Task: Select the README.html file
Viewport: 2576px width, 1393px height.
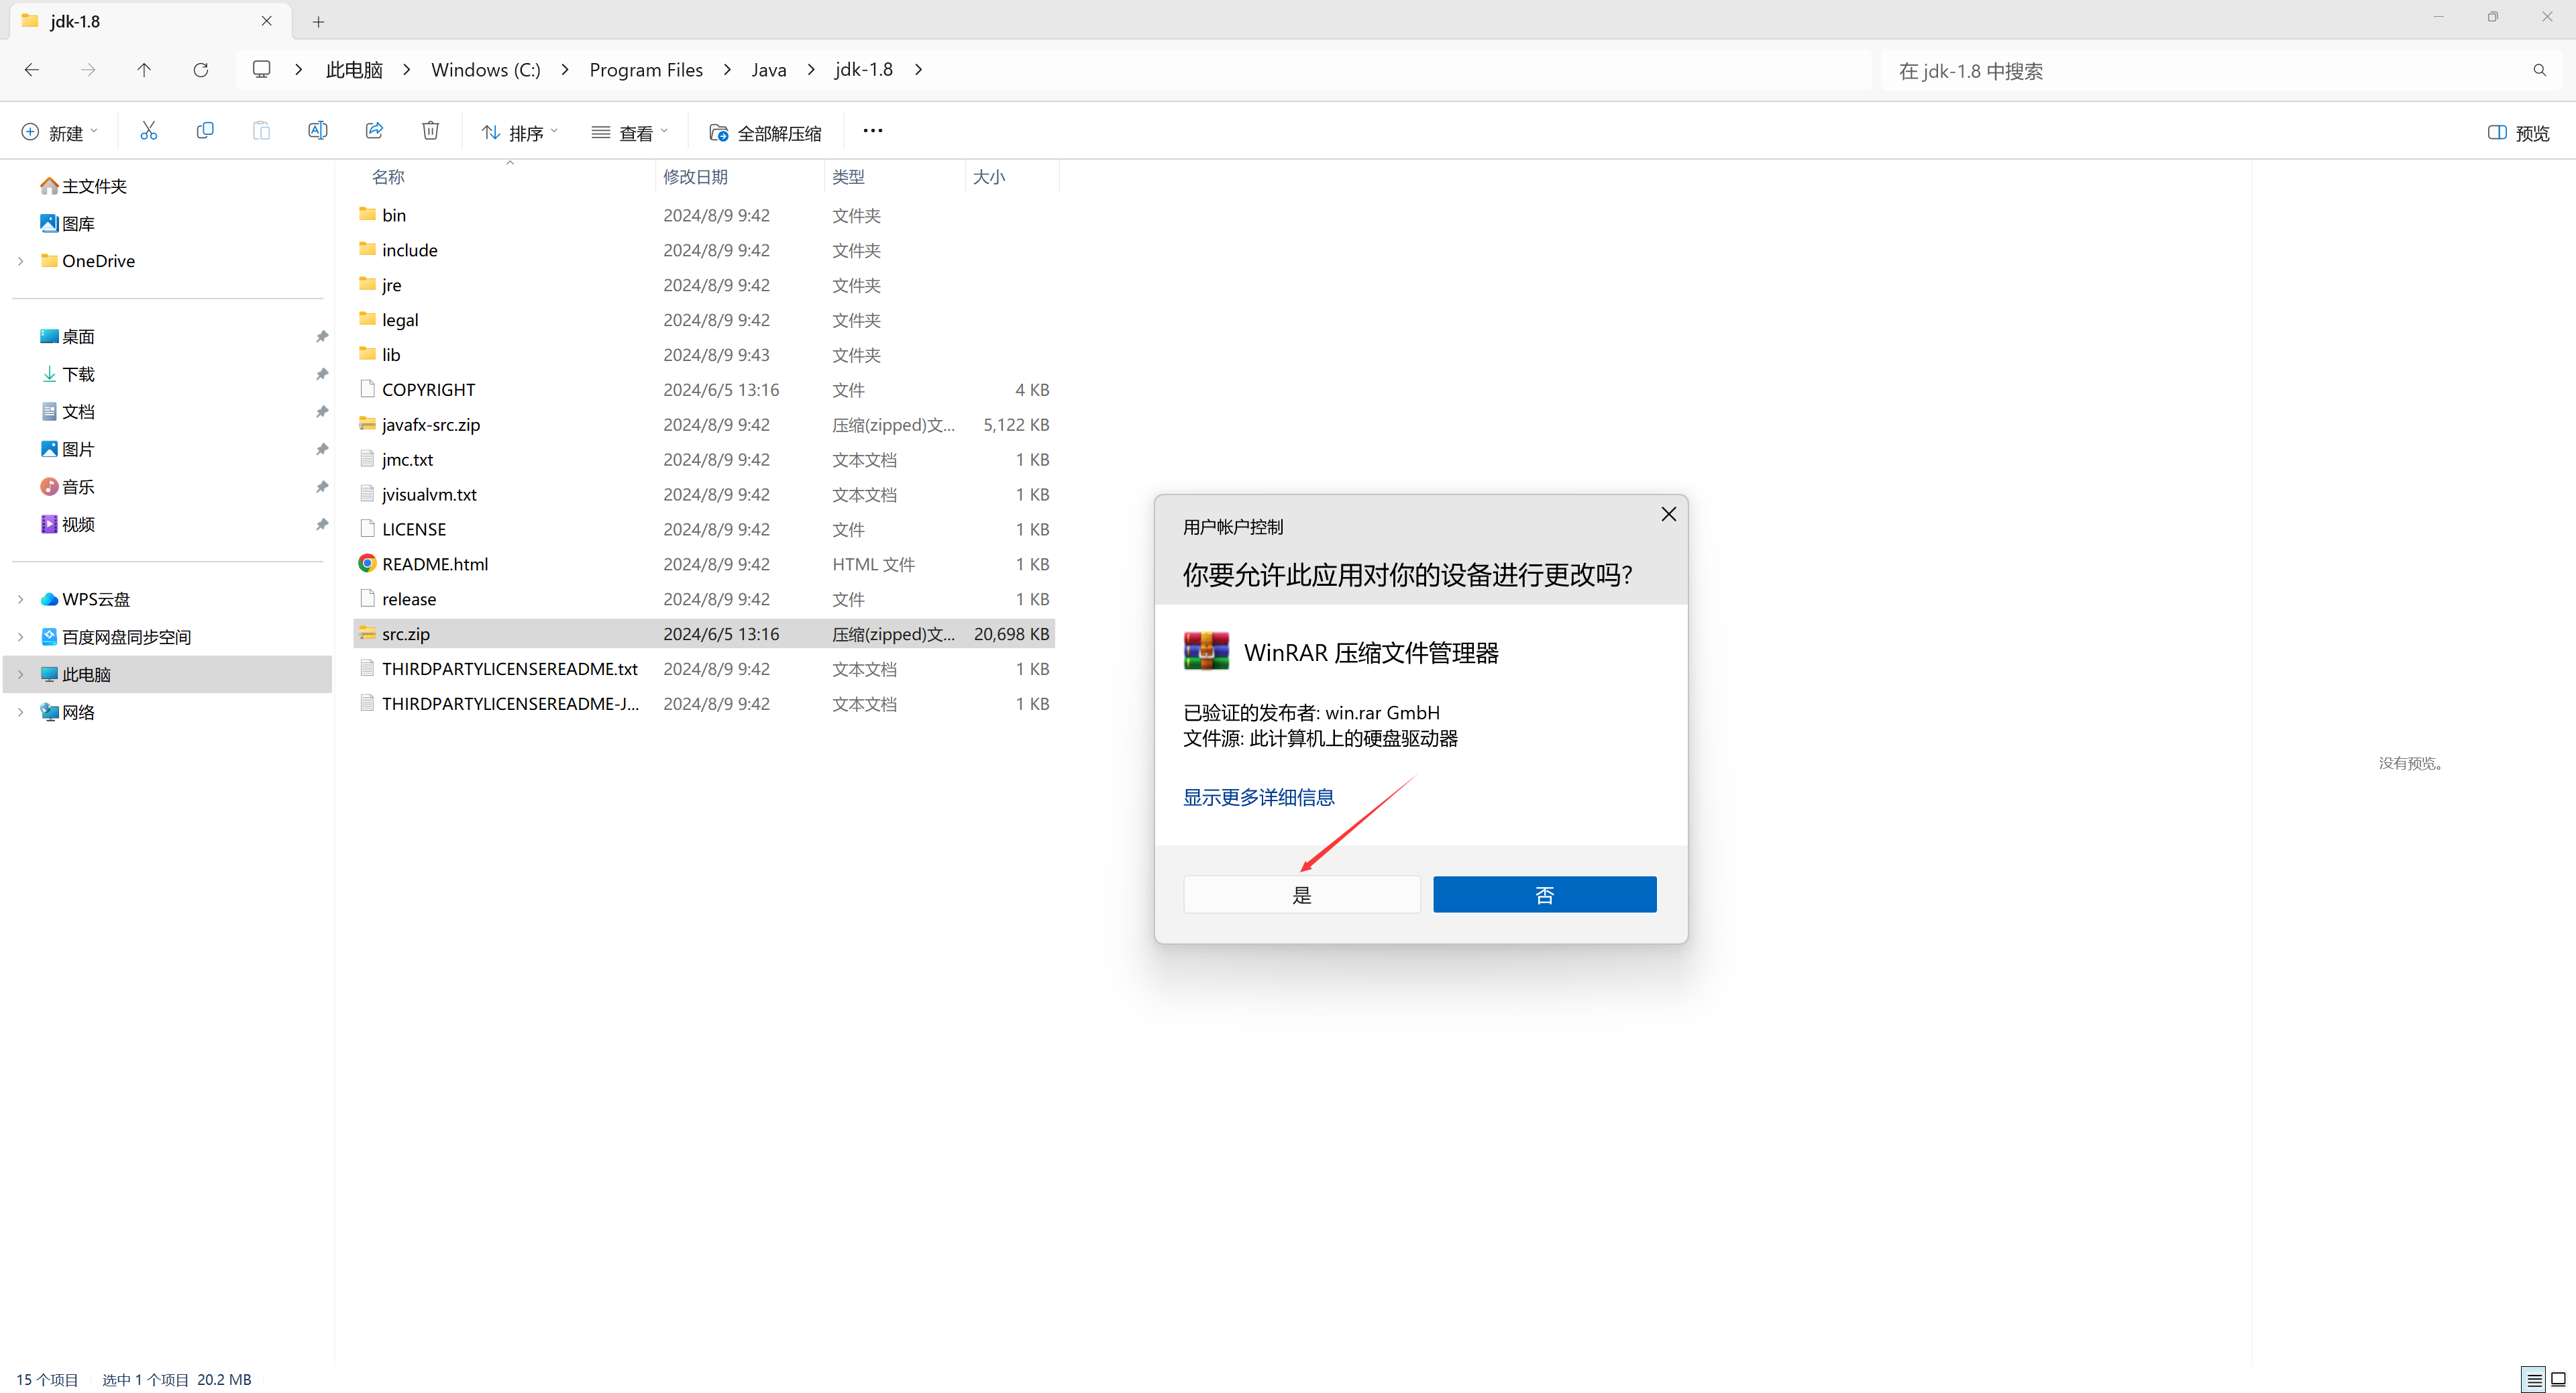Action: (435, 564)
